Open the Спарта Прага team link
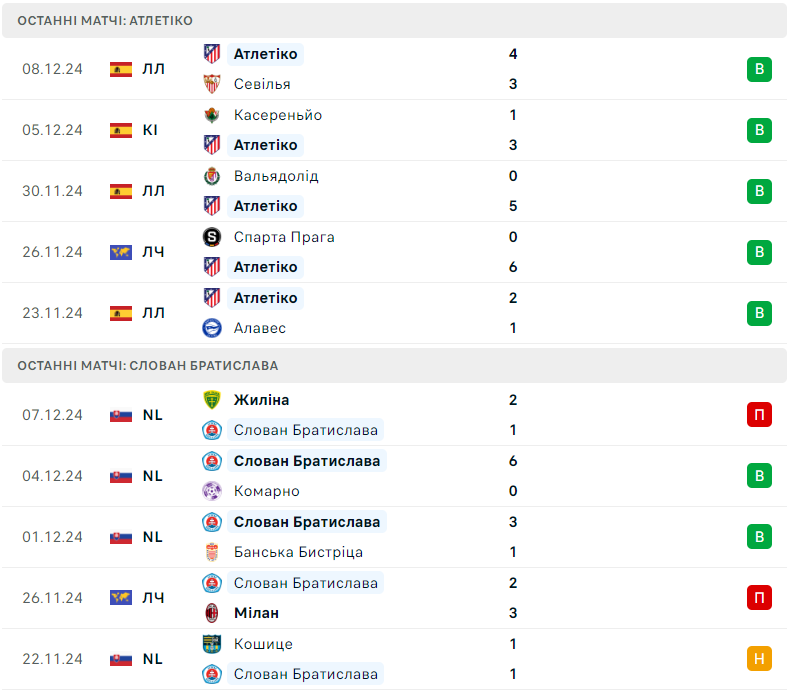 click(284, 237)
